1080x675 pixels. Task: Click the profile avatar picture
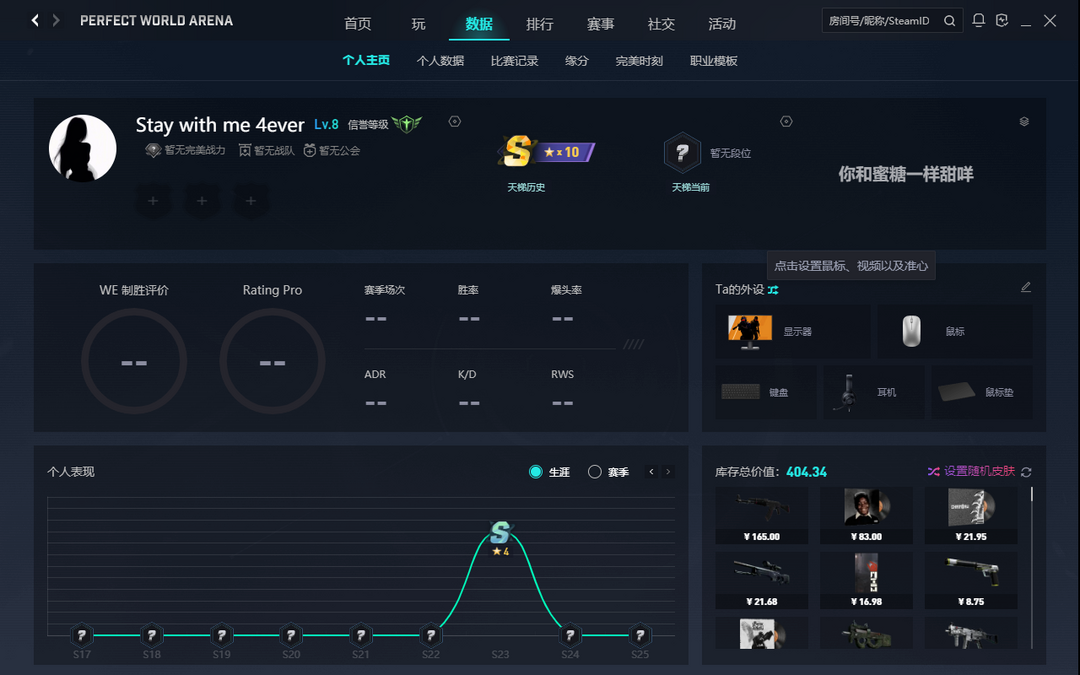click(x=83, y=149)
